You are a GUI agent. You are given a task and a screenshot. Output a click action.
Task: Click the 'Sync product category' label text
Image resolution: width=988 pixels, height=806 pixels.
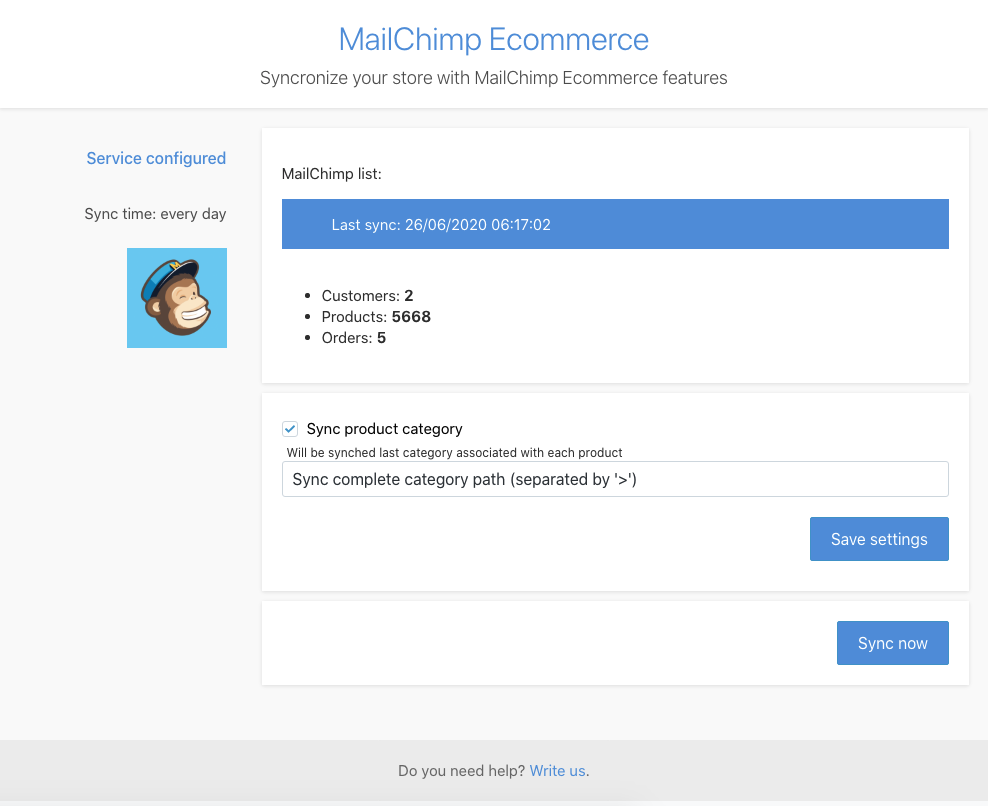tap(384, 429)
